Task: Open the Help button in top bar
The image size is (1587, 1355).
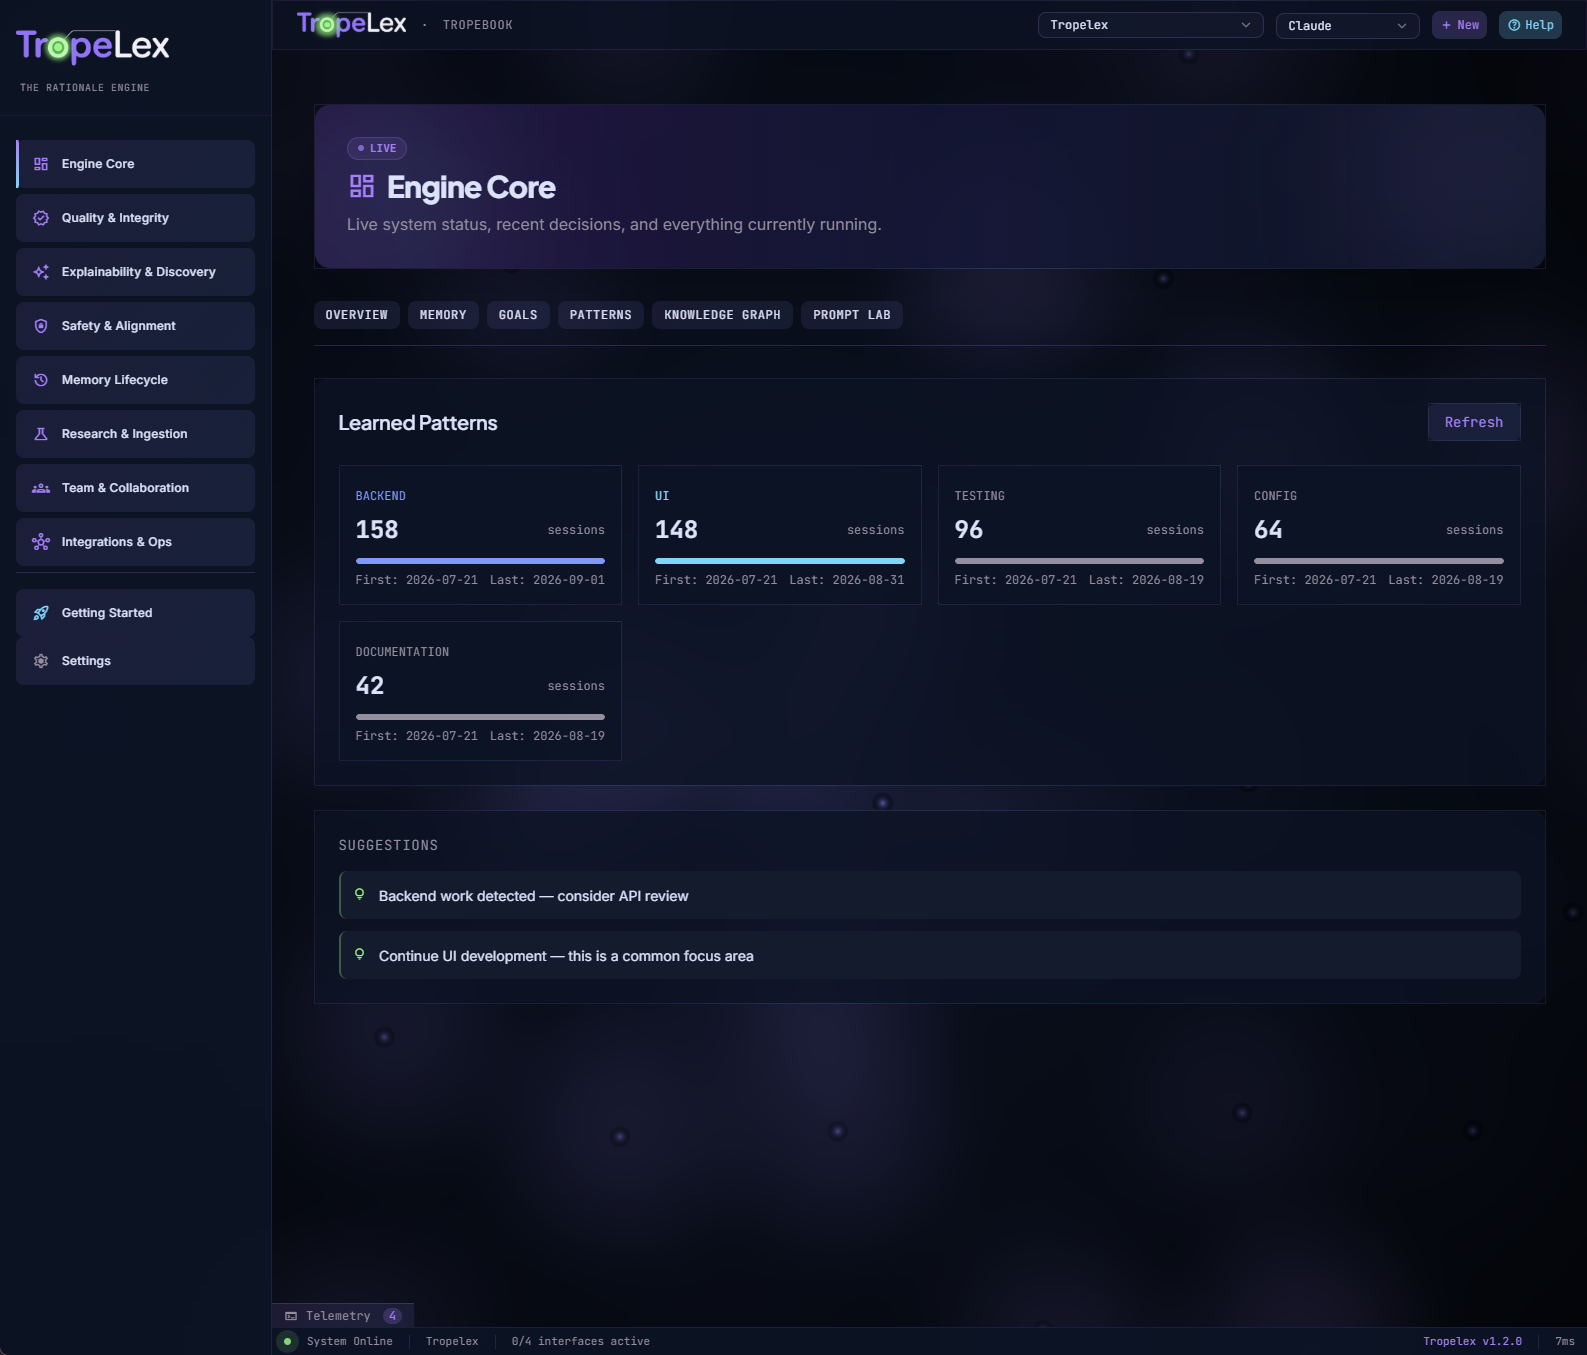Action: pyautogui.click(x=1530, y=25)
